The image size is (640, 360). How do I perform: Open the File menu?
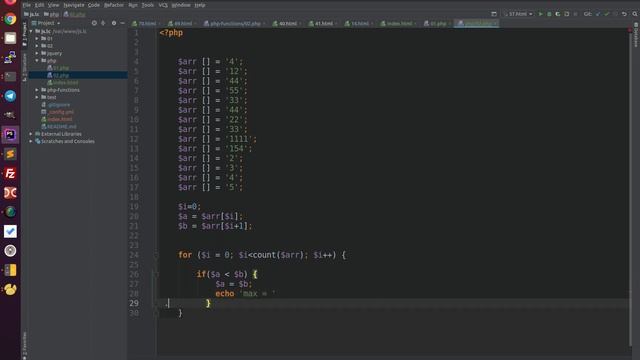(27, 5)
